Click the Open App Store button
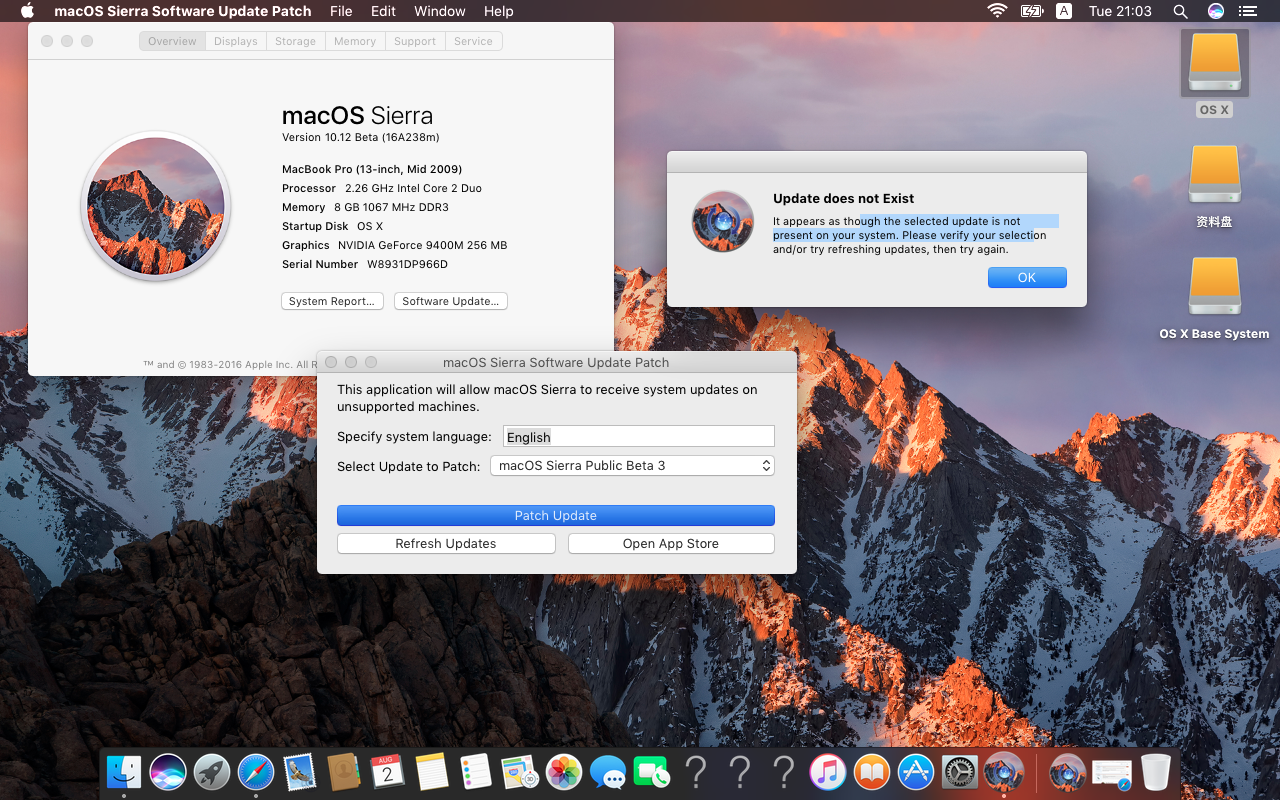 click(671, 543)
